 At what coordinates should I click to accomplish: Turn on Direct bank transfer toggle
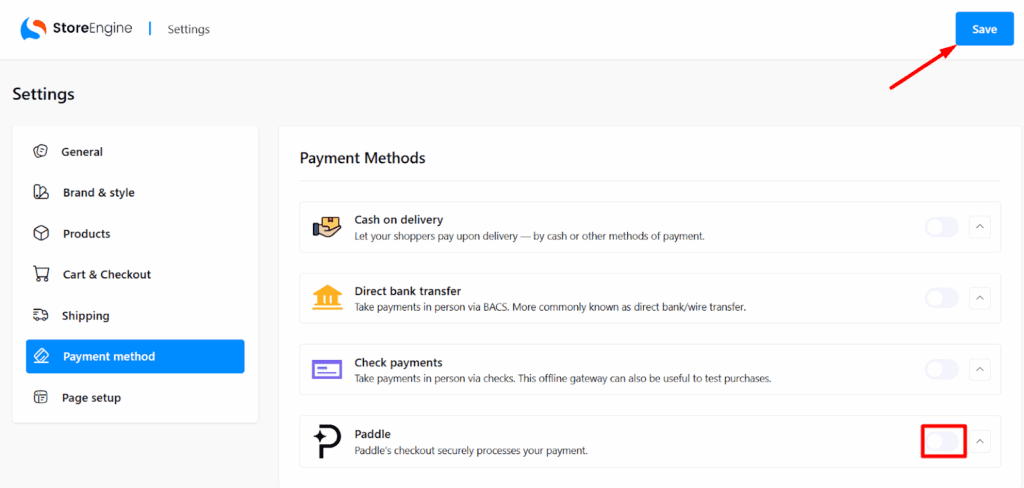[x=941, y=298]
